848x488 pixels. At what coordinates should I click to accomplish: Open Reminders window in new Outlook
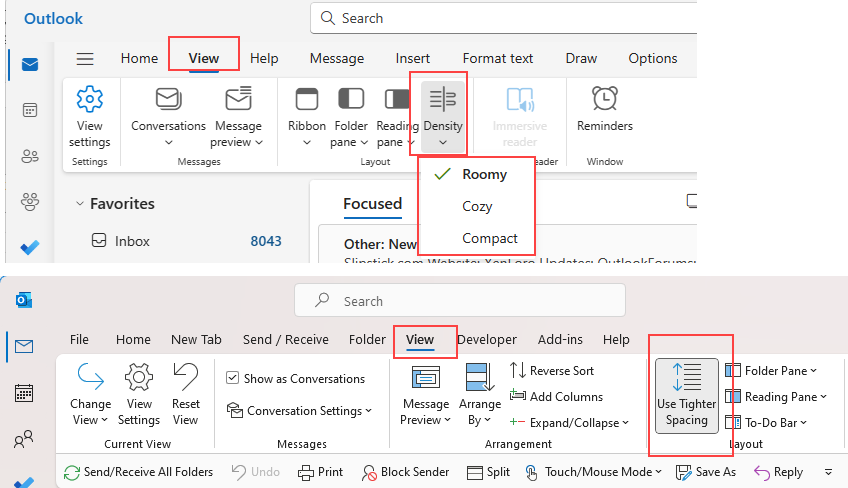pyautogui.click(x=605, y=109)
